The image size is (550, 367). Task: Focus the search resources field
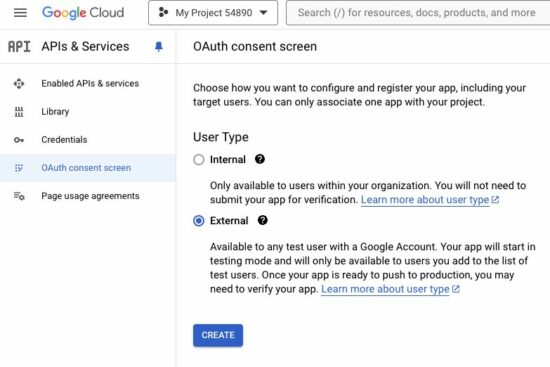(x=418, y=13)
